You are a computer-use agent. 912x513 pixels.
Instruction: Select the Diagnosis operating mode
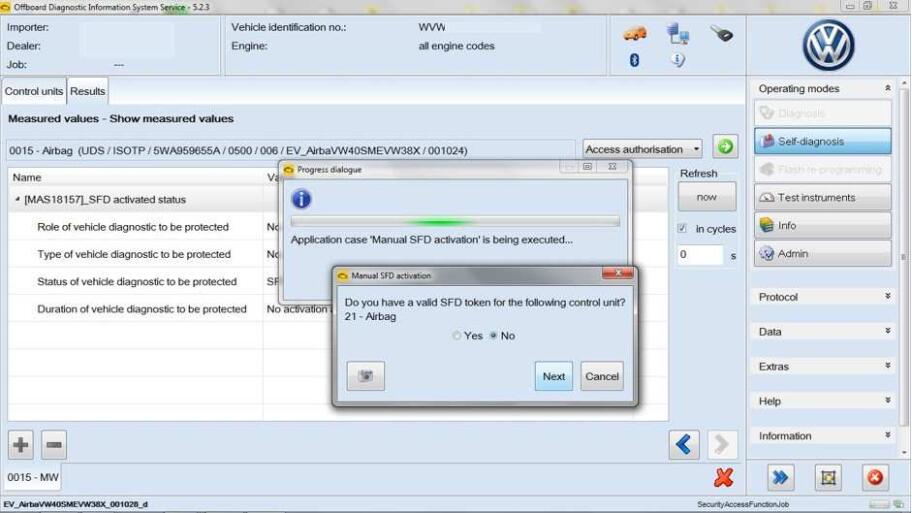pyautogui.click(x=822, y=113)
